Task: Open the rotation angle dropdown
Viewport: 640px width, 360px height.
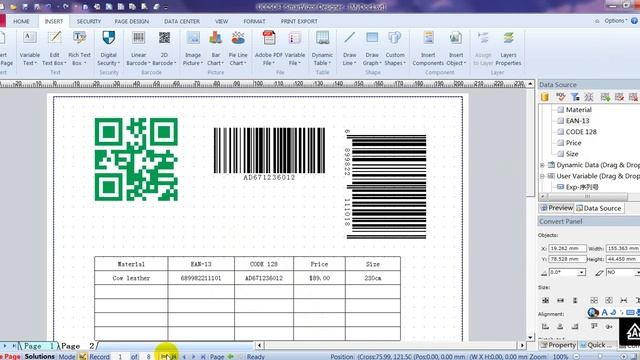Action: 581,272
